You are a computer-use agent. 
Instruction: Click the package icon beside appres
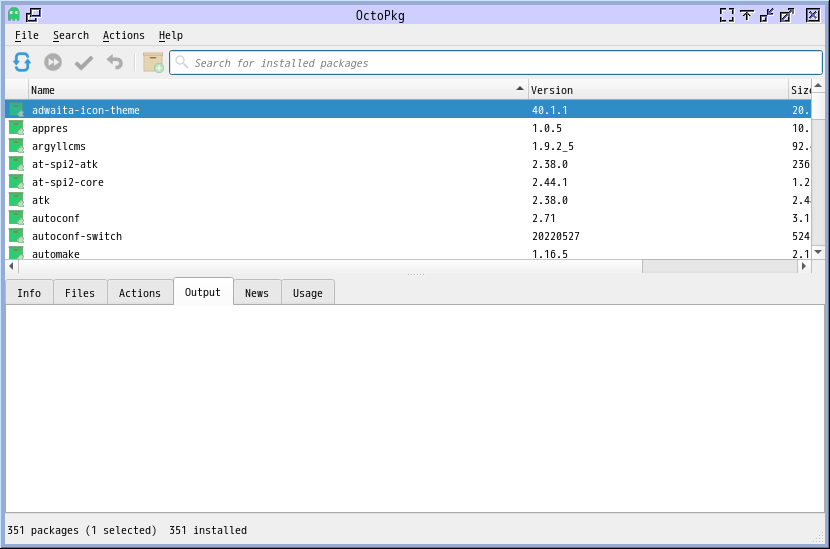(x=16, y=128)
